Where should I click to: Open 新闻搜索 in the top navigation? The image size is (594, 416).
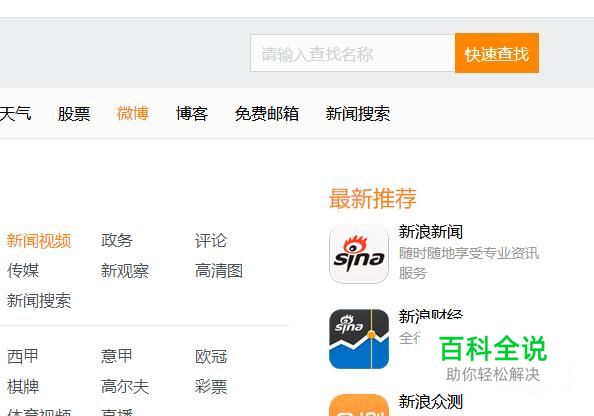[x=358, y=113]
